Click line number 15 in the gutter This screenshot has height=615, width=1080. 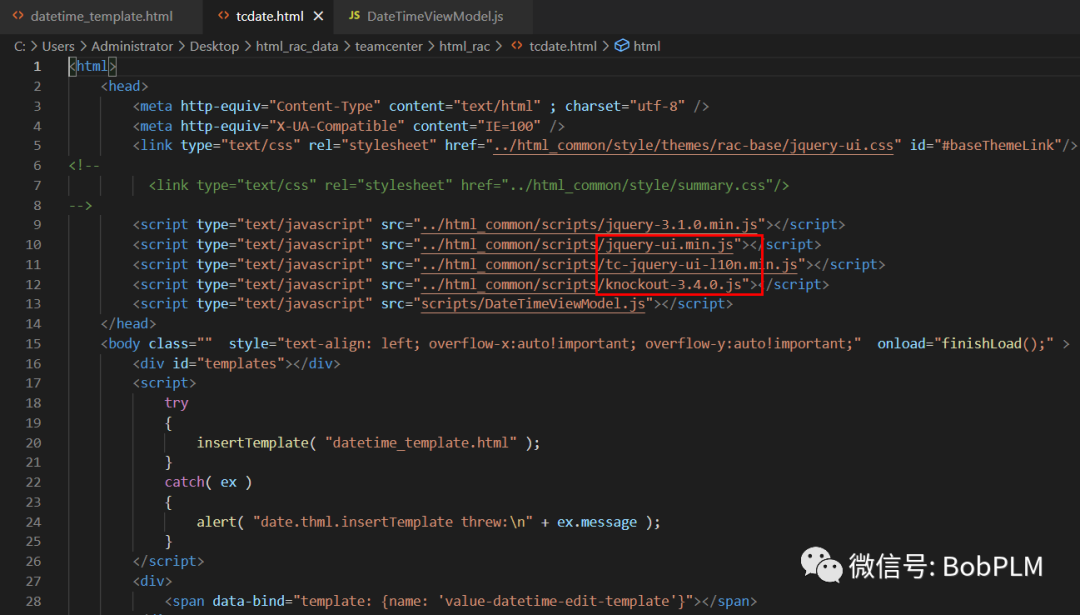33,344
